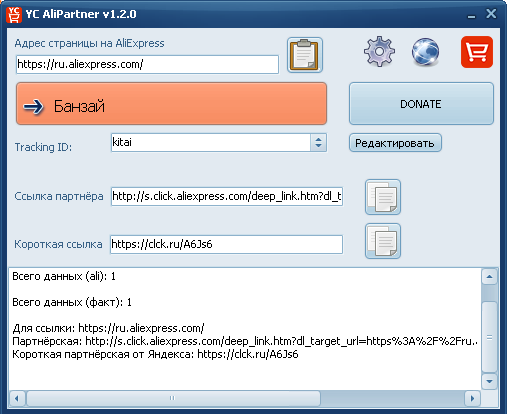Copy the partner link with copy icon

pos(383,197)
